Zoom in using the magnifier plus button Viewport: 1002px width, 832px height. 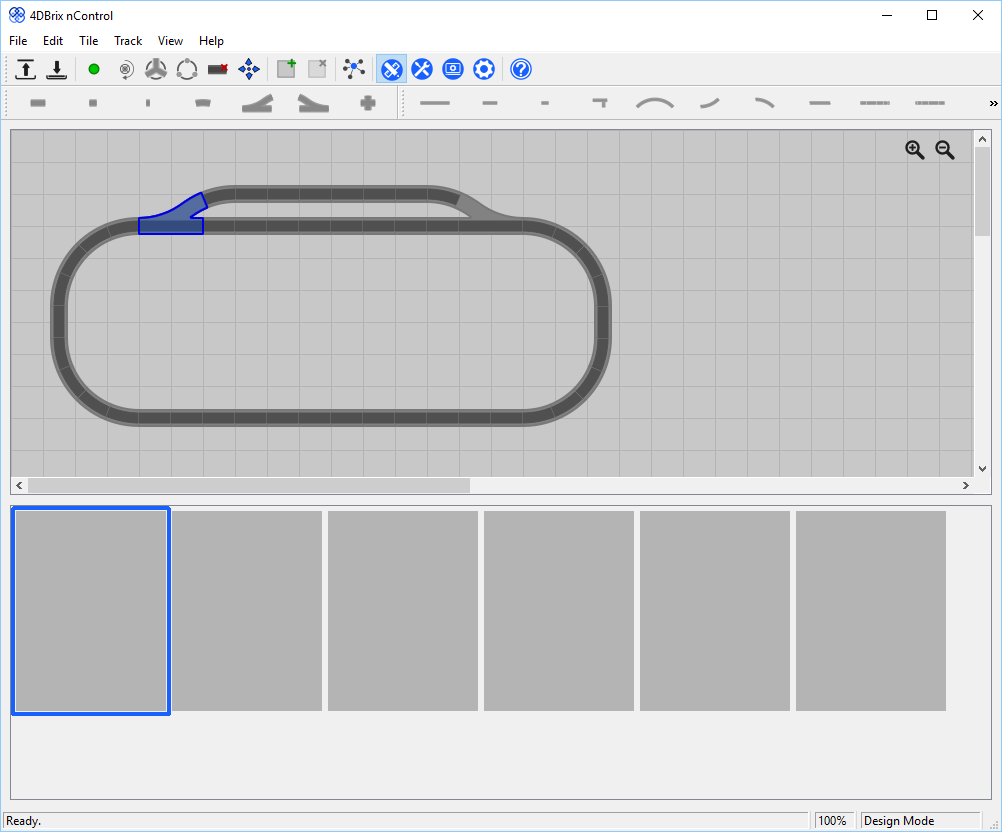pyautogui.click(x=915, y=150)
